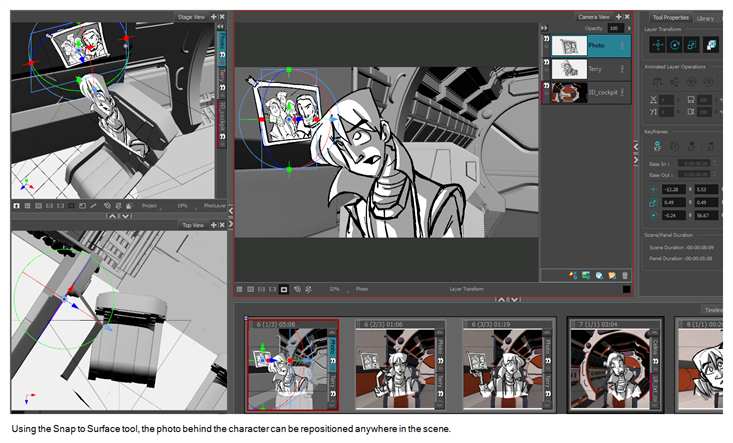Screen dimensions: 733x443
Task: Click the Camera View add-view plus icon
Action: (619, 17)
